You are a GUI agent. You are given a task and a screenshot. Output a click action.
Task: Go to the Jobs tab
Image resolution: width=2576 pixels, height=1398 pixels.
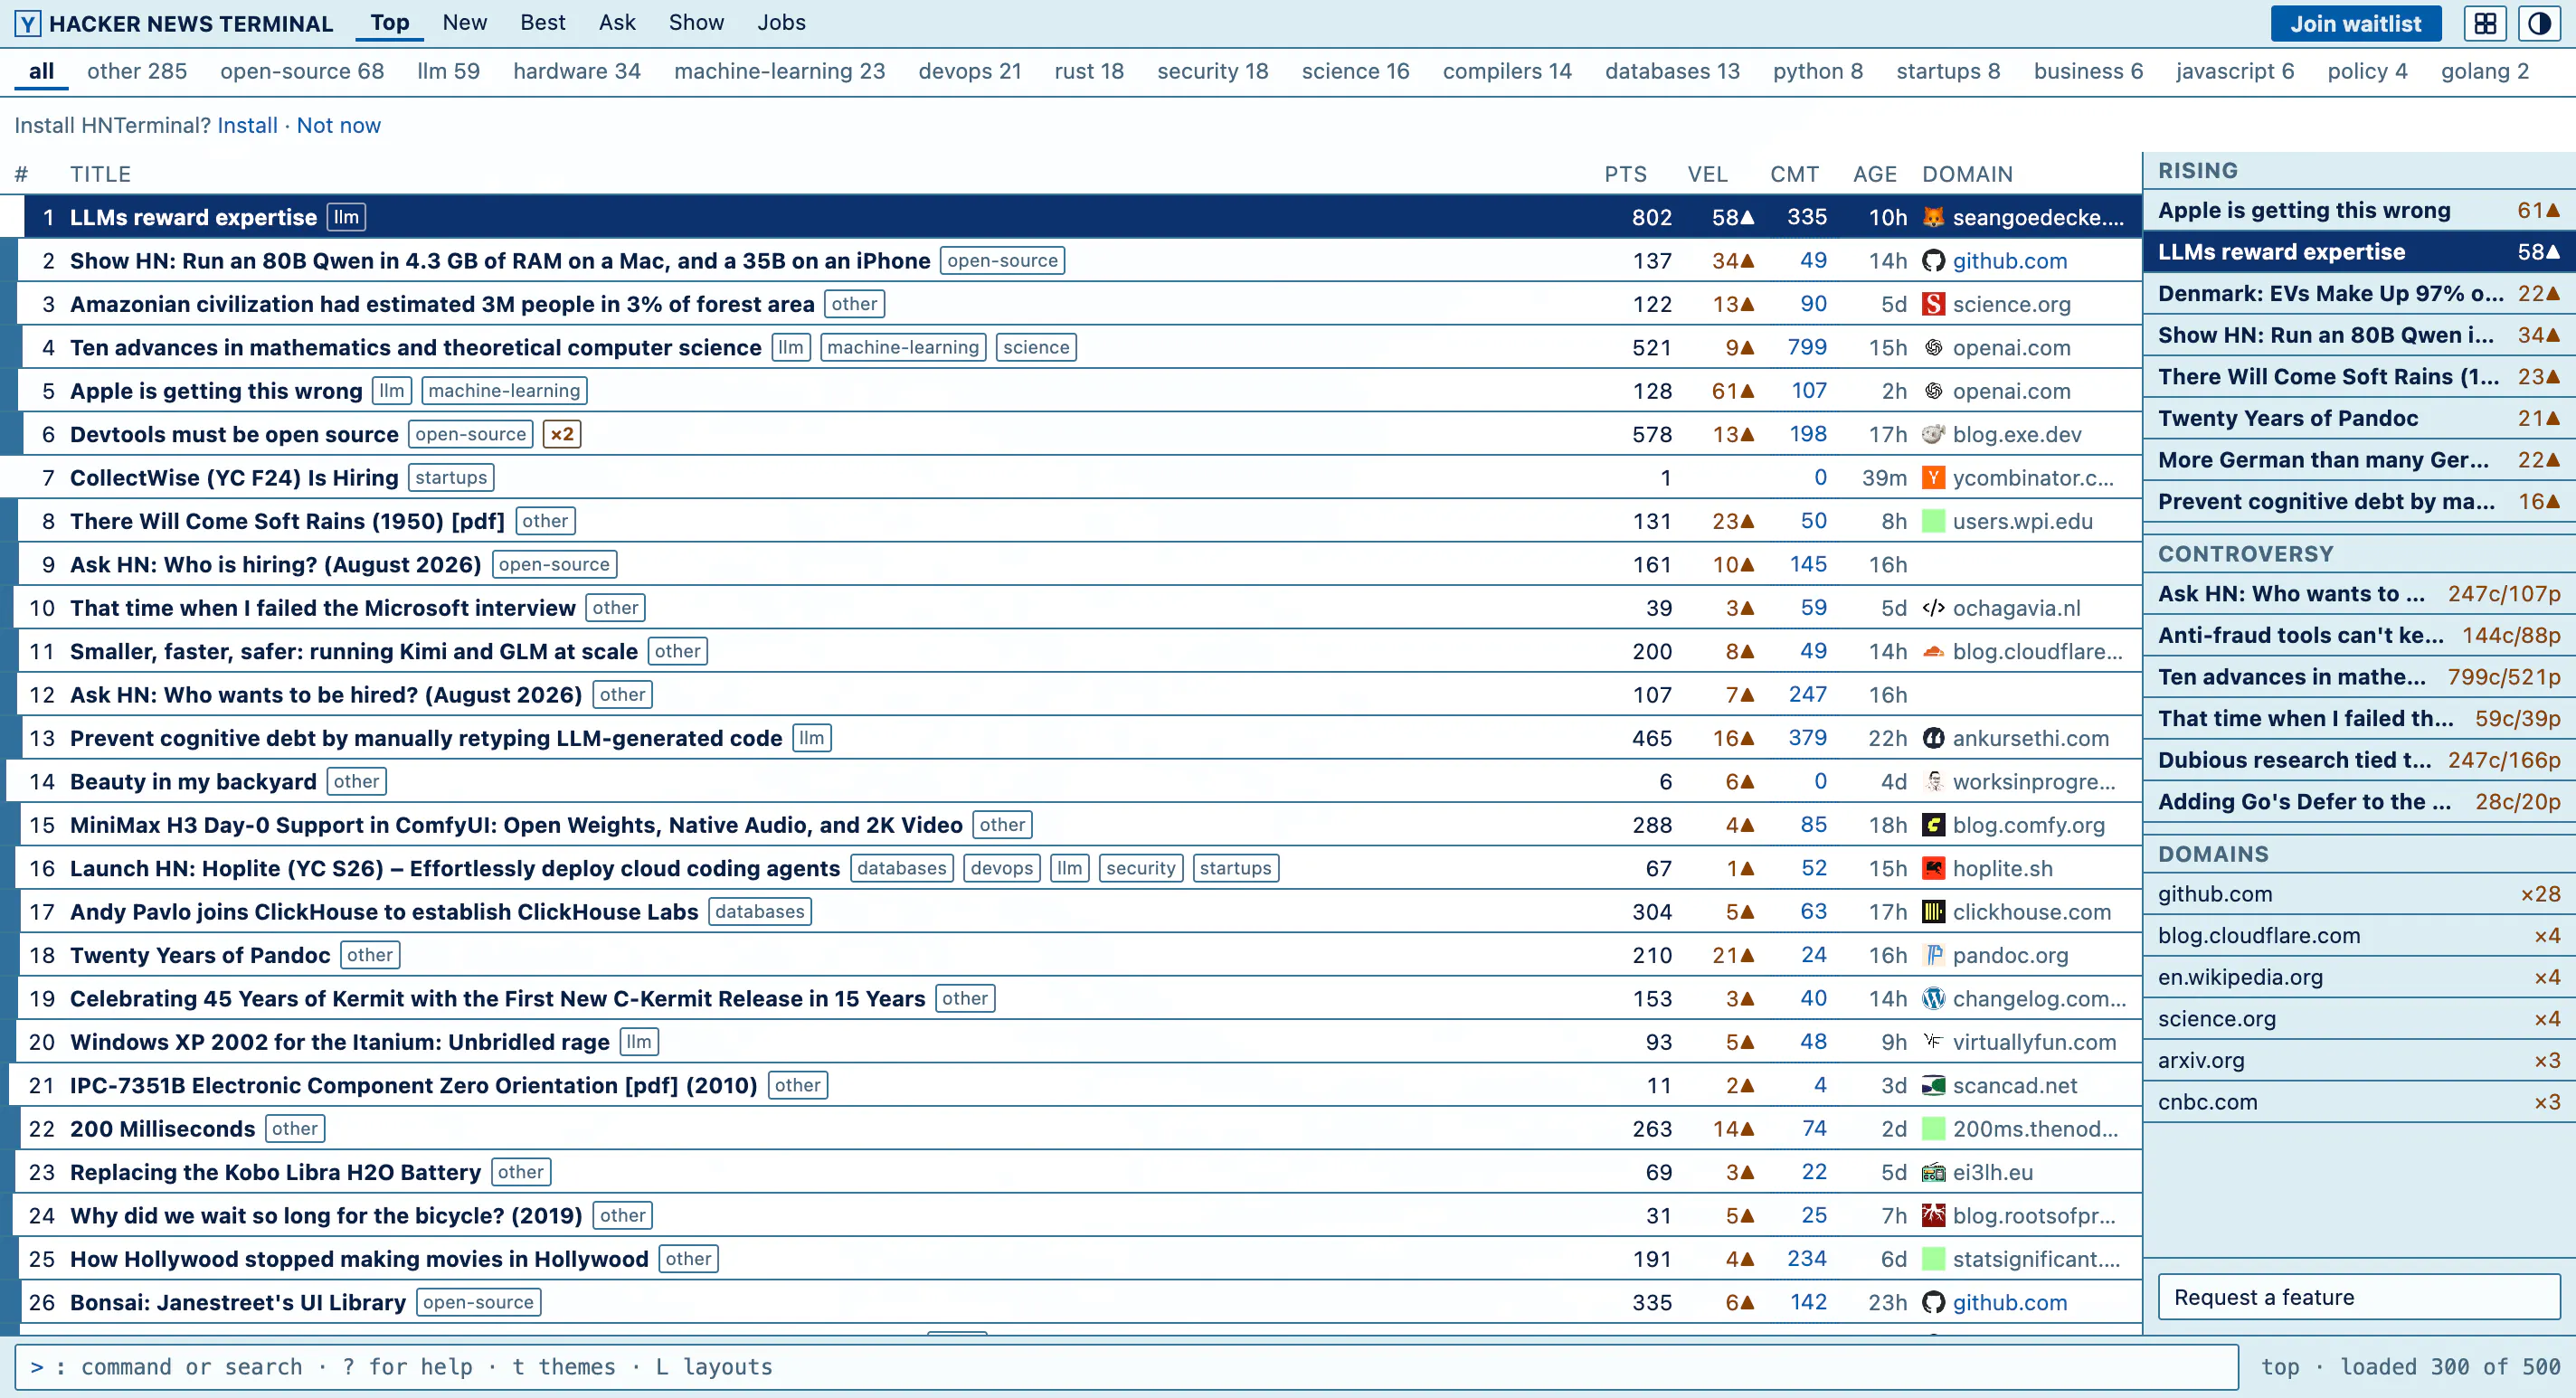tap(781, 22)
